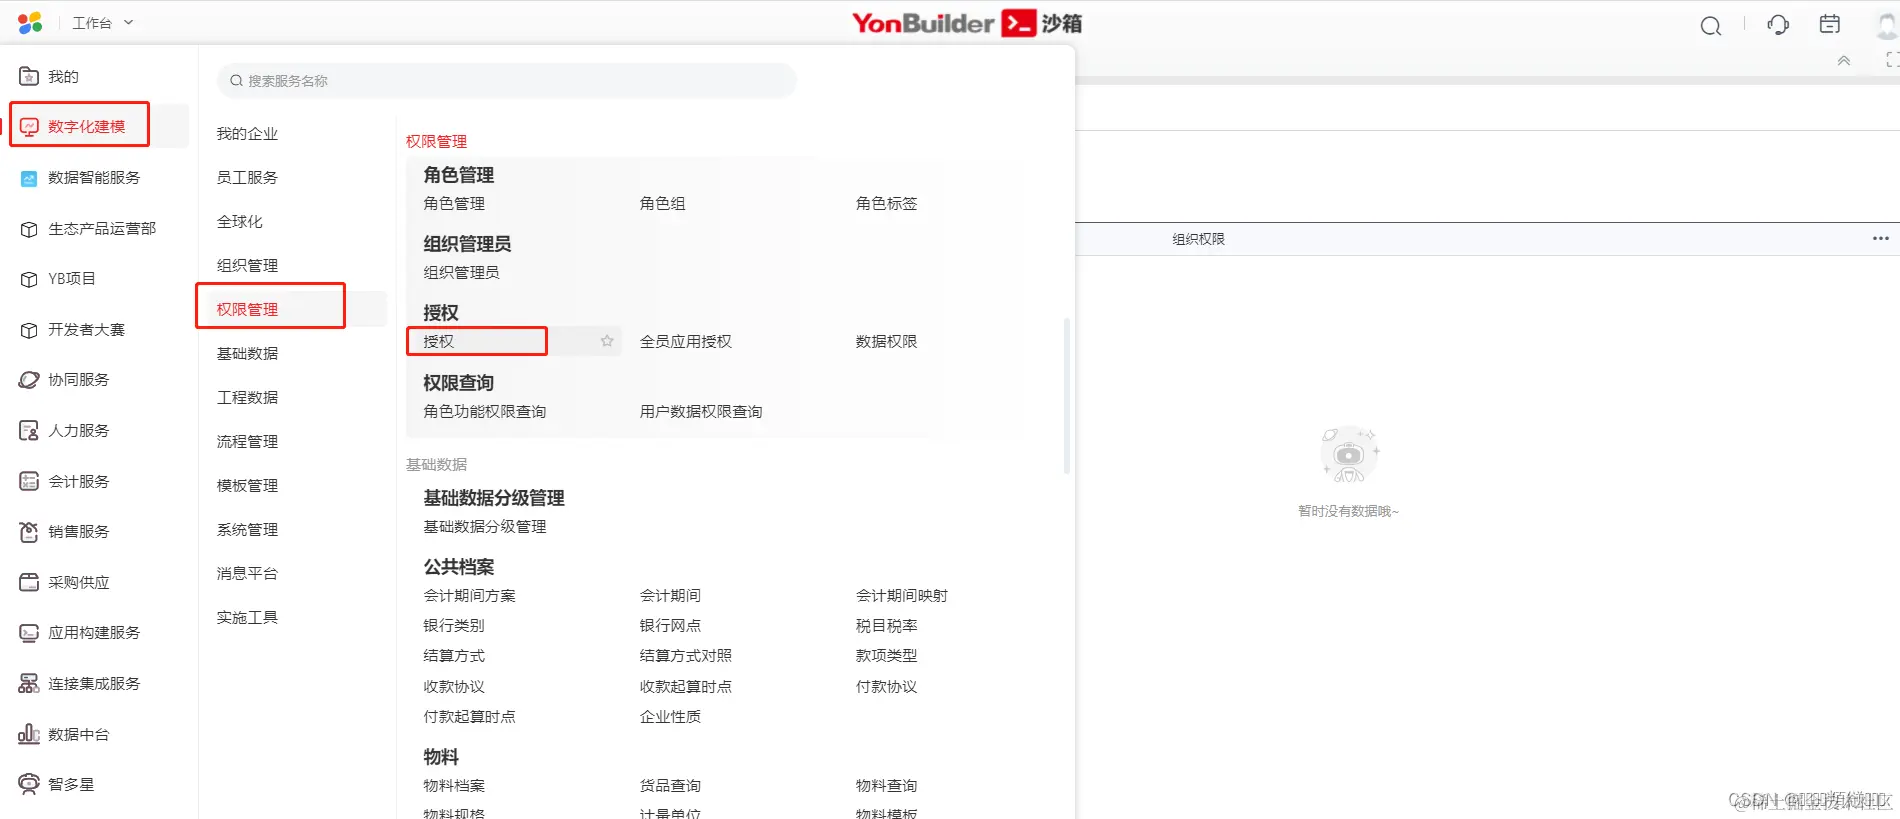The image size is (1900, 819).
Task: Click the service panel vertical scrollbar
Action: (1067, 396)
